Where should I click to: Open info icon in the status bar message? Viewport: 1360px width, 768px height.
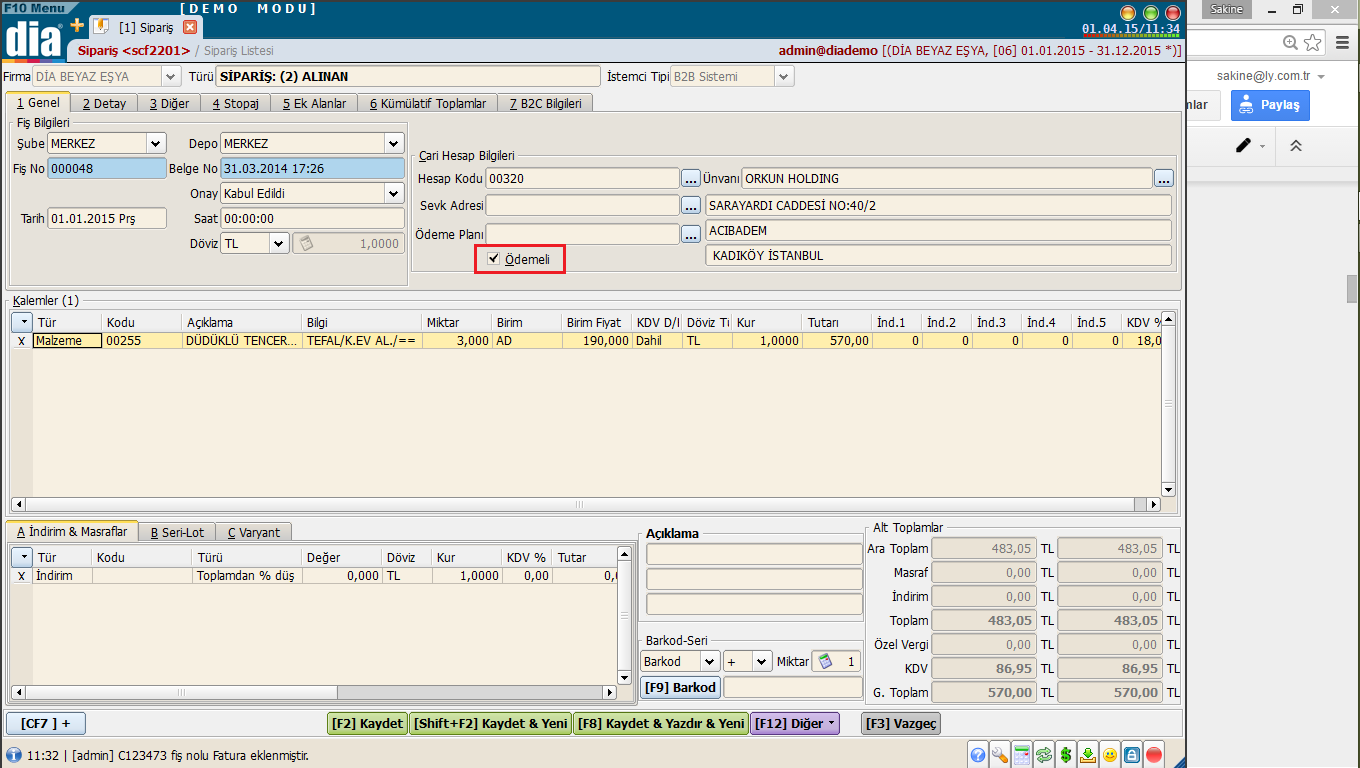point(14,755)
